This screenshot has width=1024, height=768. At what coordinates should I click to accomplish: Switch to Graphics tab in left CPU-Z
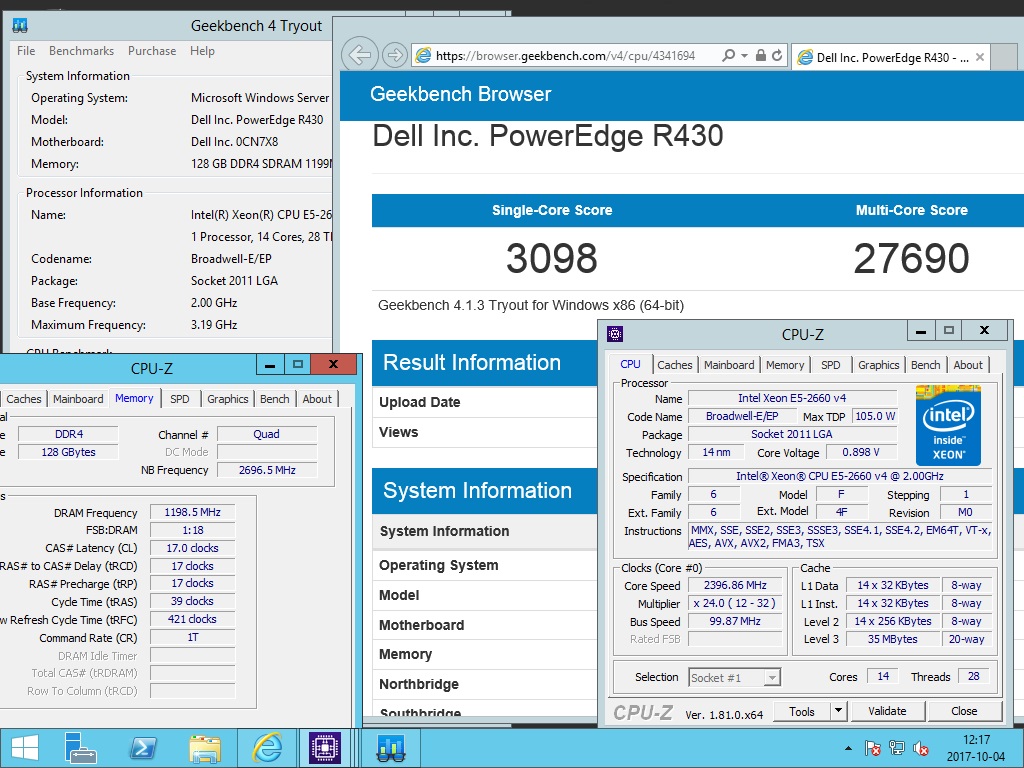click(x=228, y=399)
